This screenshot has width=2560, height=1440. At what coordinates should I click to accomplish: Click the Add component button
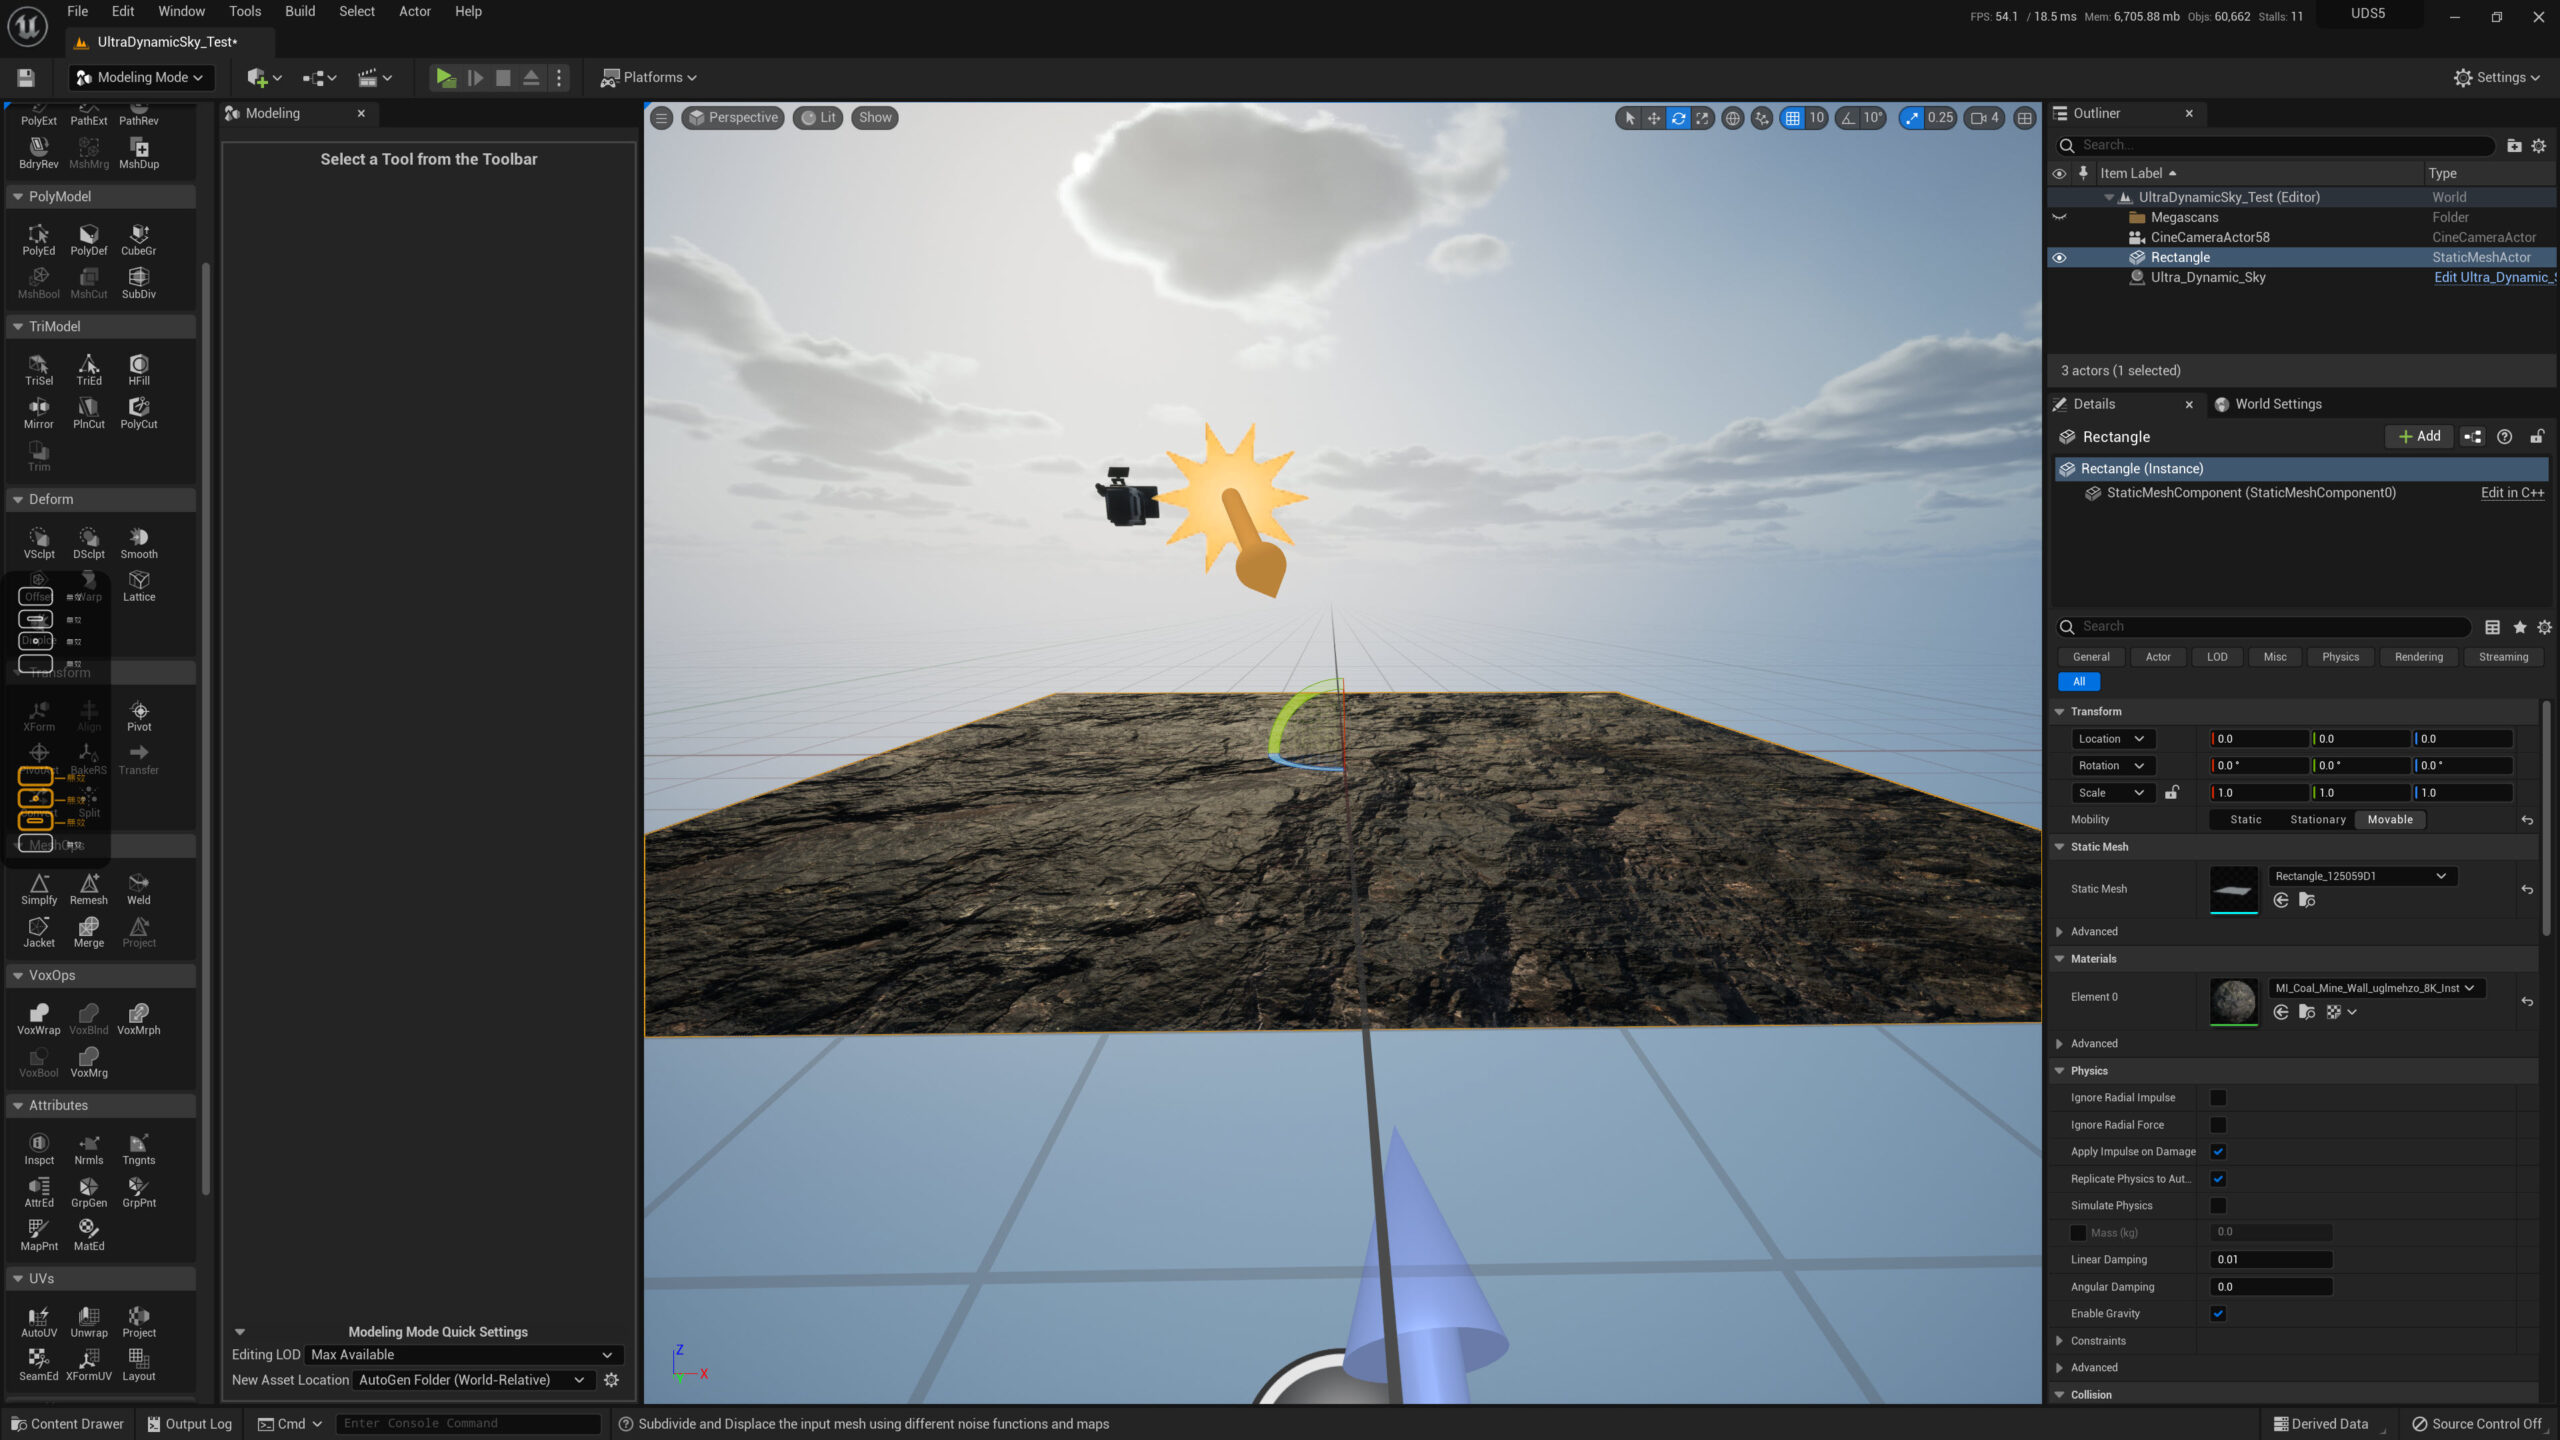coord(2419,437)
